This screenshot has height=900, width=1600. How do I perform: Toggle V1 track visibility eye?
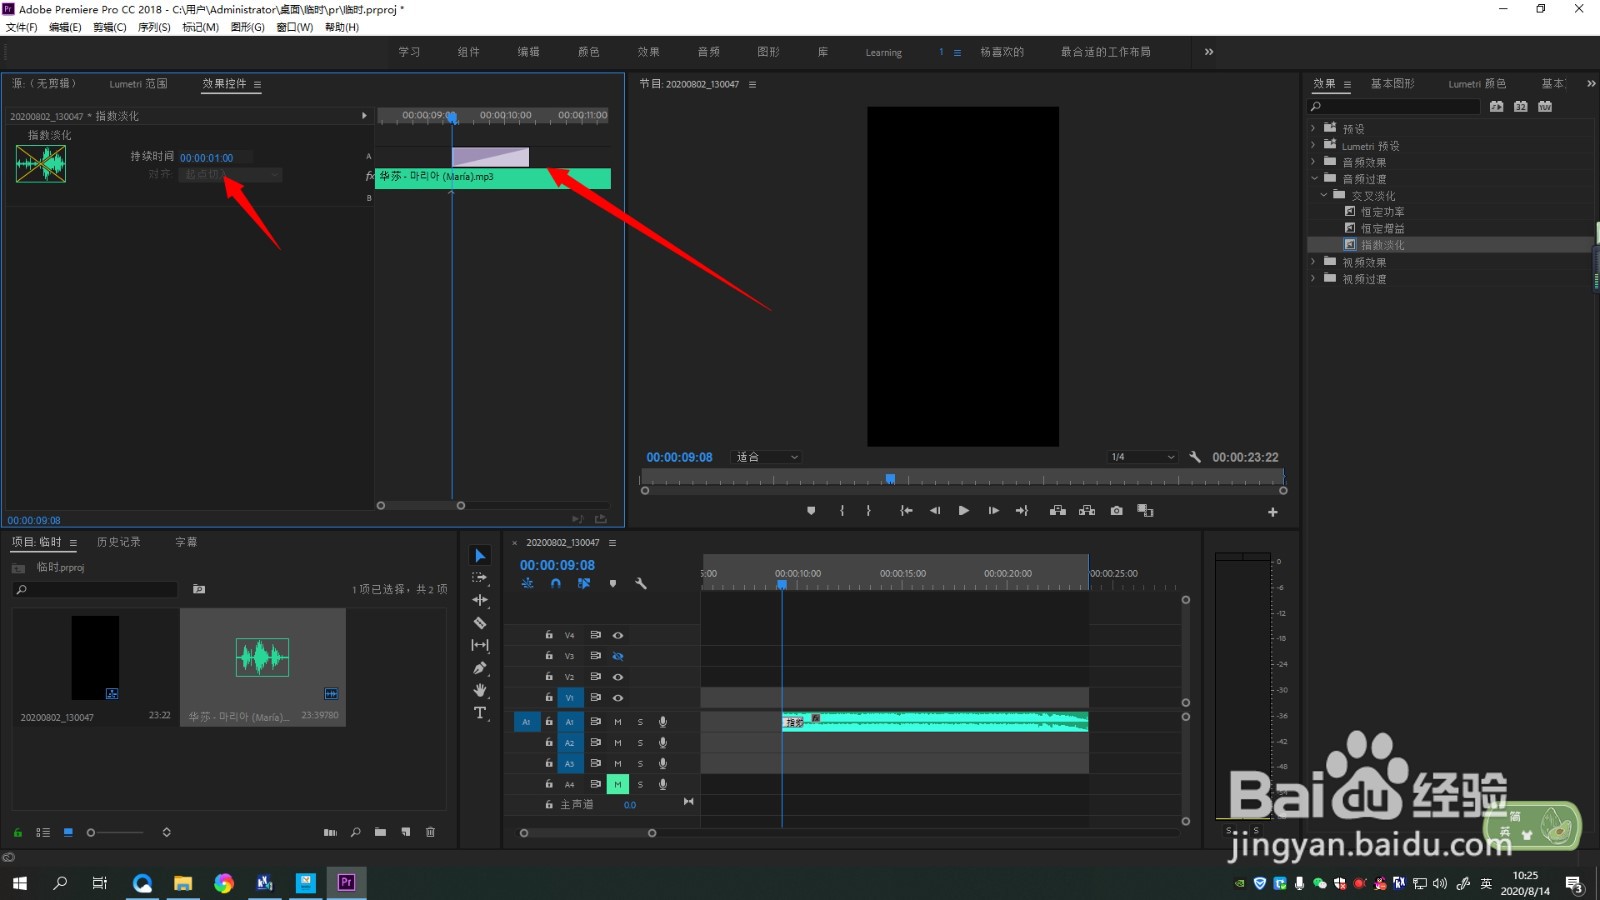[618, 698]
